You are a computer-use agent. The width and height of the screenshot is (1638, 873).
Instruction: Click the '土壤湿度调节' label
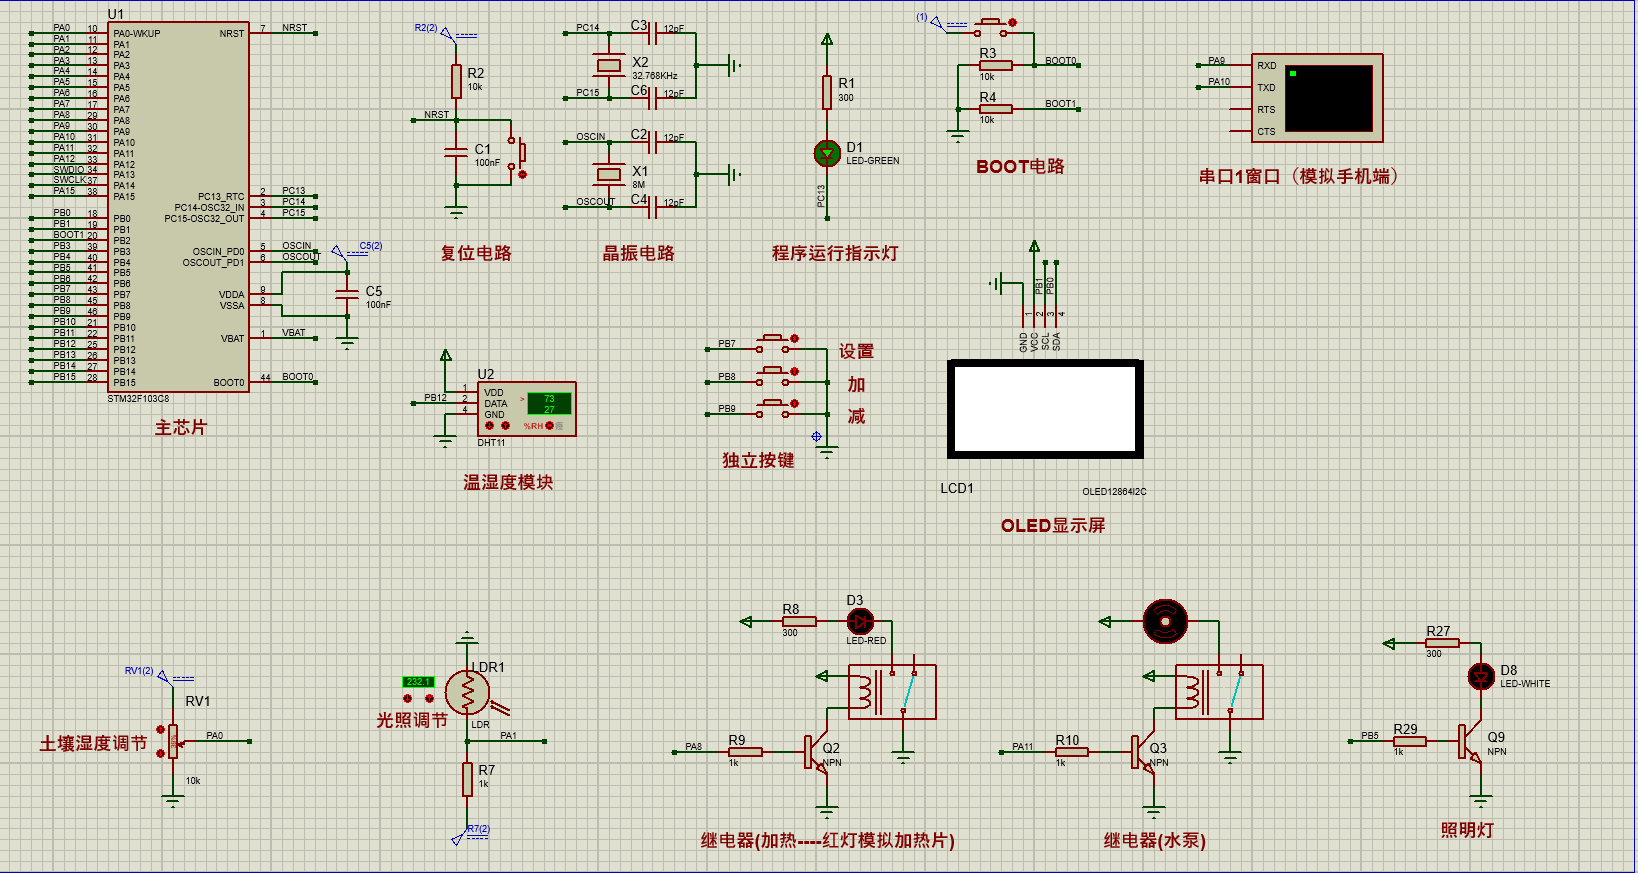pyautogui.click(x=93, y=743)
